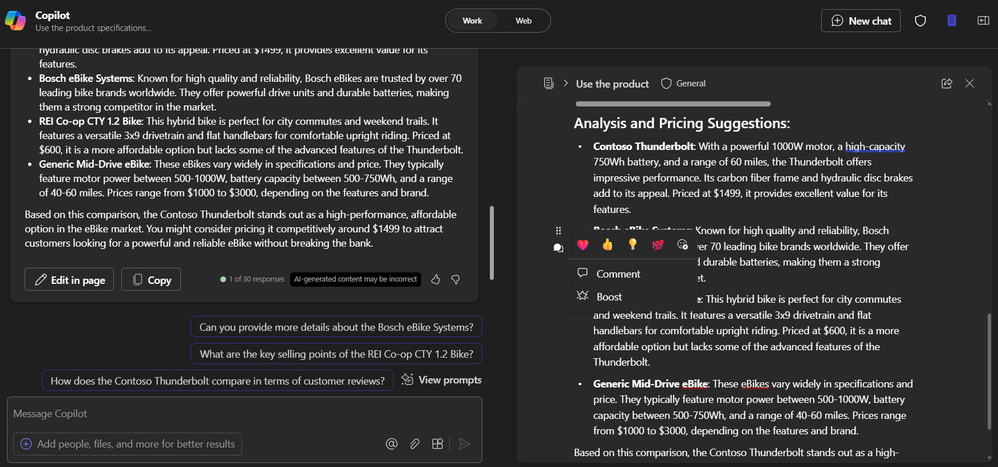Click the send message arrow icon
Image resolution: width=998 pixels, height=467 pixels.
click(x=465, y=444)
